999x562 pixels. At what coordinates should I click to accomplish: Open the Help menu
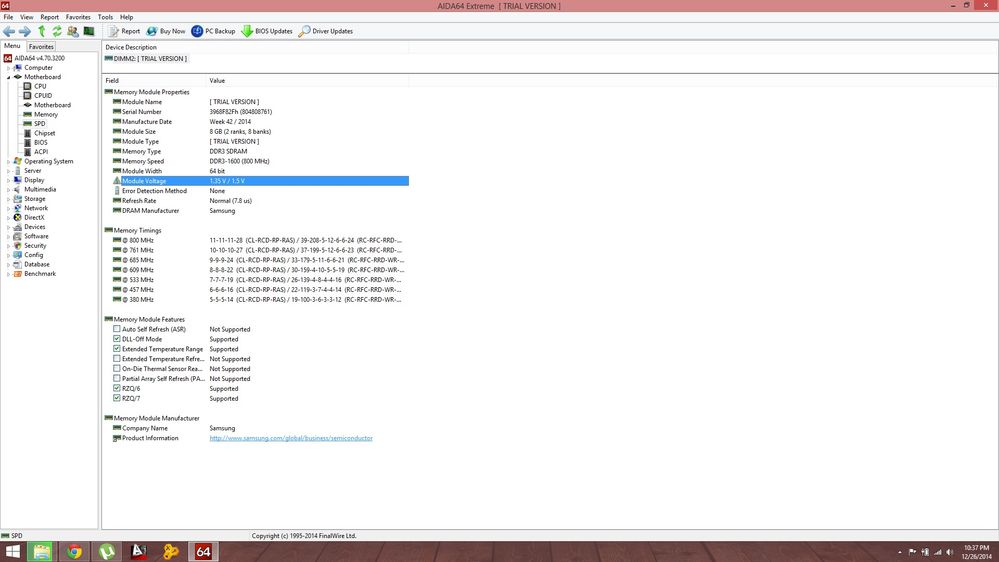point(127,17)
